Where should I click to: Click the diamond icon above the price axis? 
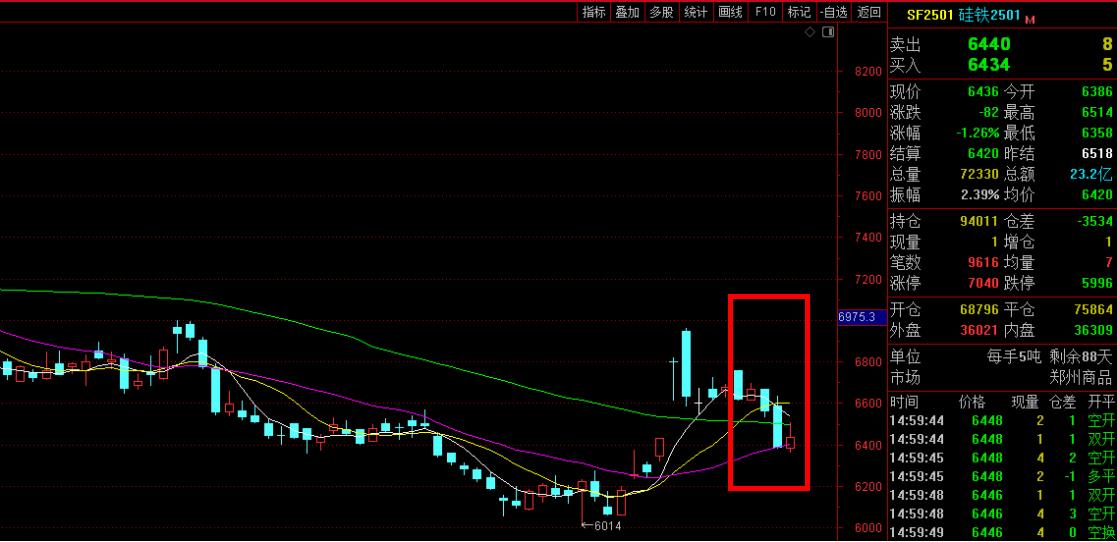coord(810,33)
